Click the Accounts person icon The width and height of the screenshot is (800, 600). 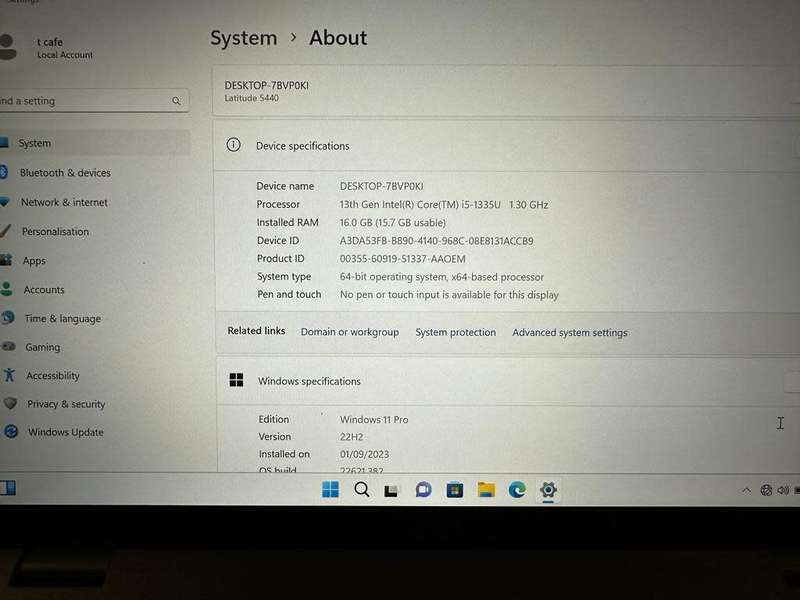pos(7,289)
